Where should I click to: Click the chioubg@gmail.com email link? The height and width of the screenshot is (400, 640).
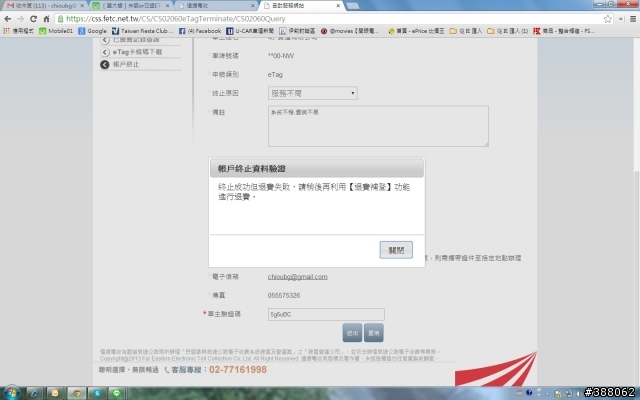298,277
